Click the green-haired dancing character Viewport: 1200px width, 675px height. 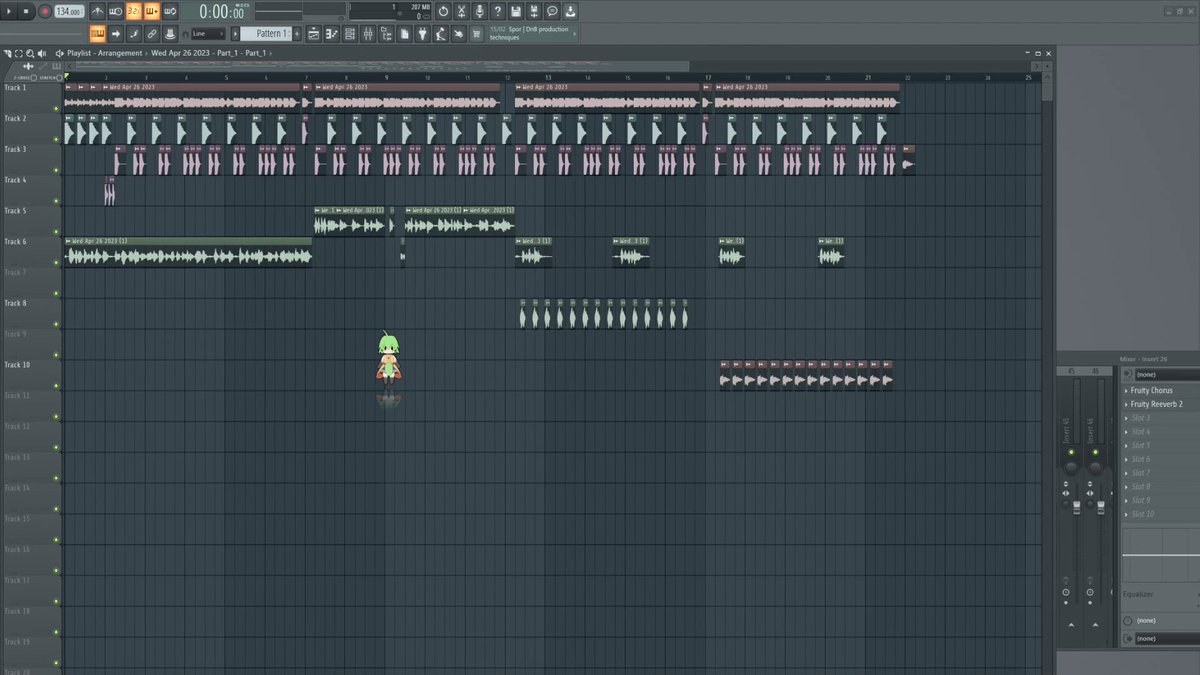click(389, 360)
